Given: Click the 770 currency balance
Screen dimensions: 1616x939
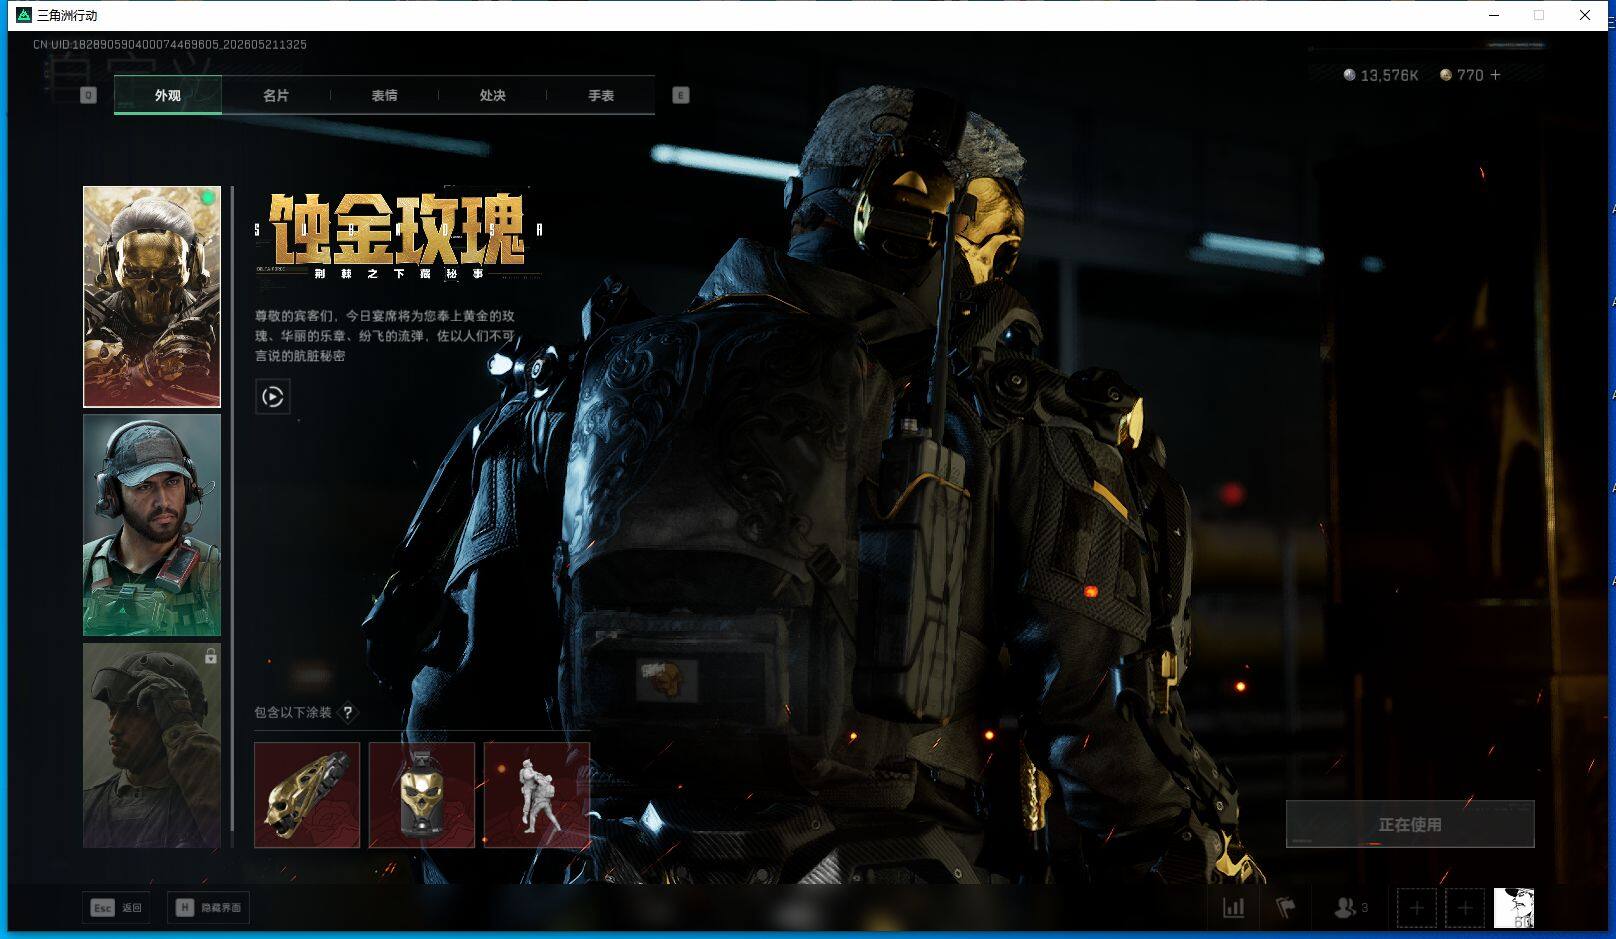Looking at the screenshot, I should click(1462, 75).
